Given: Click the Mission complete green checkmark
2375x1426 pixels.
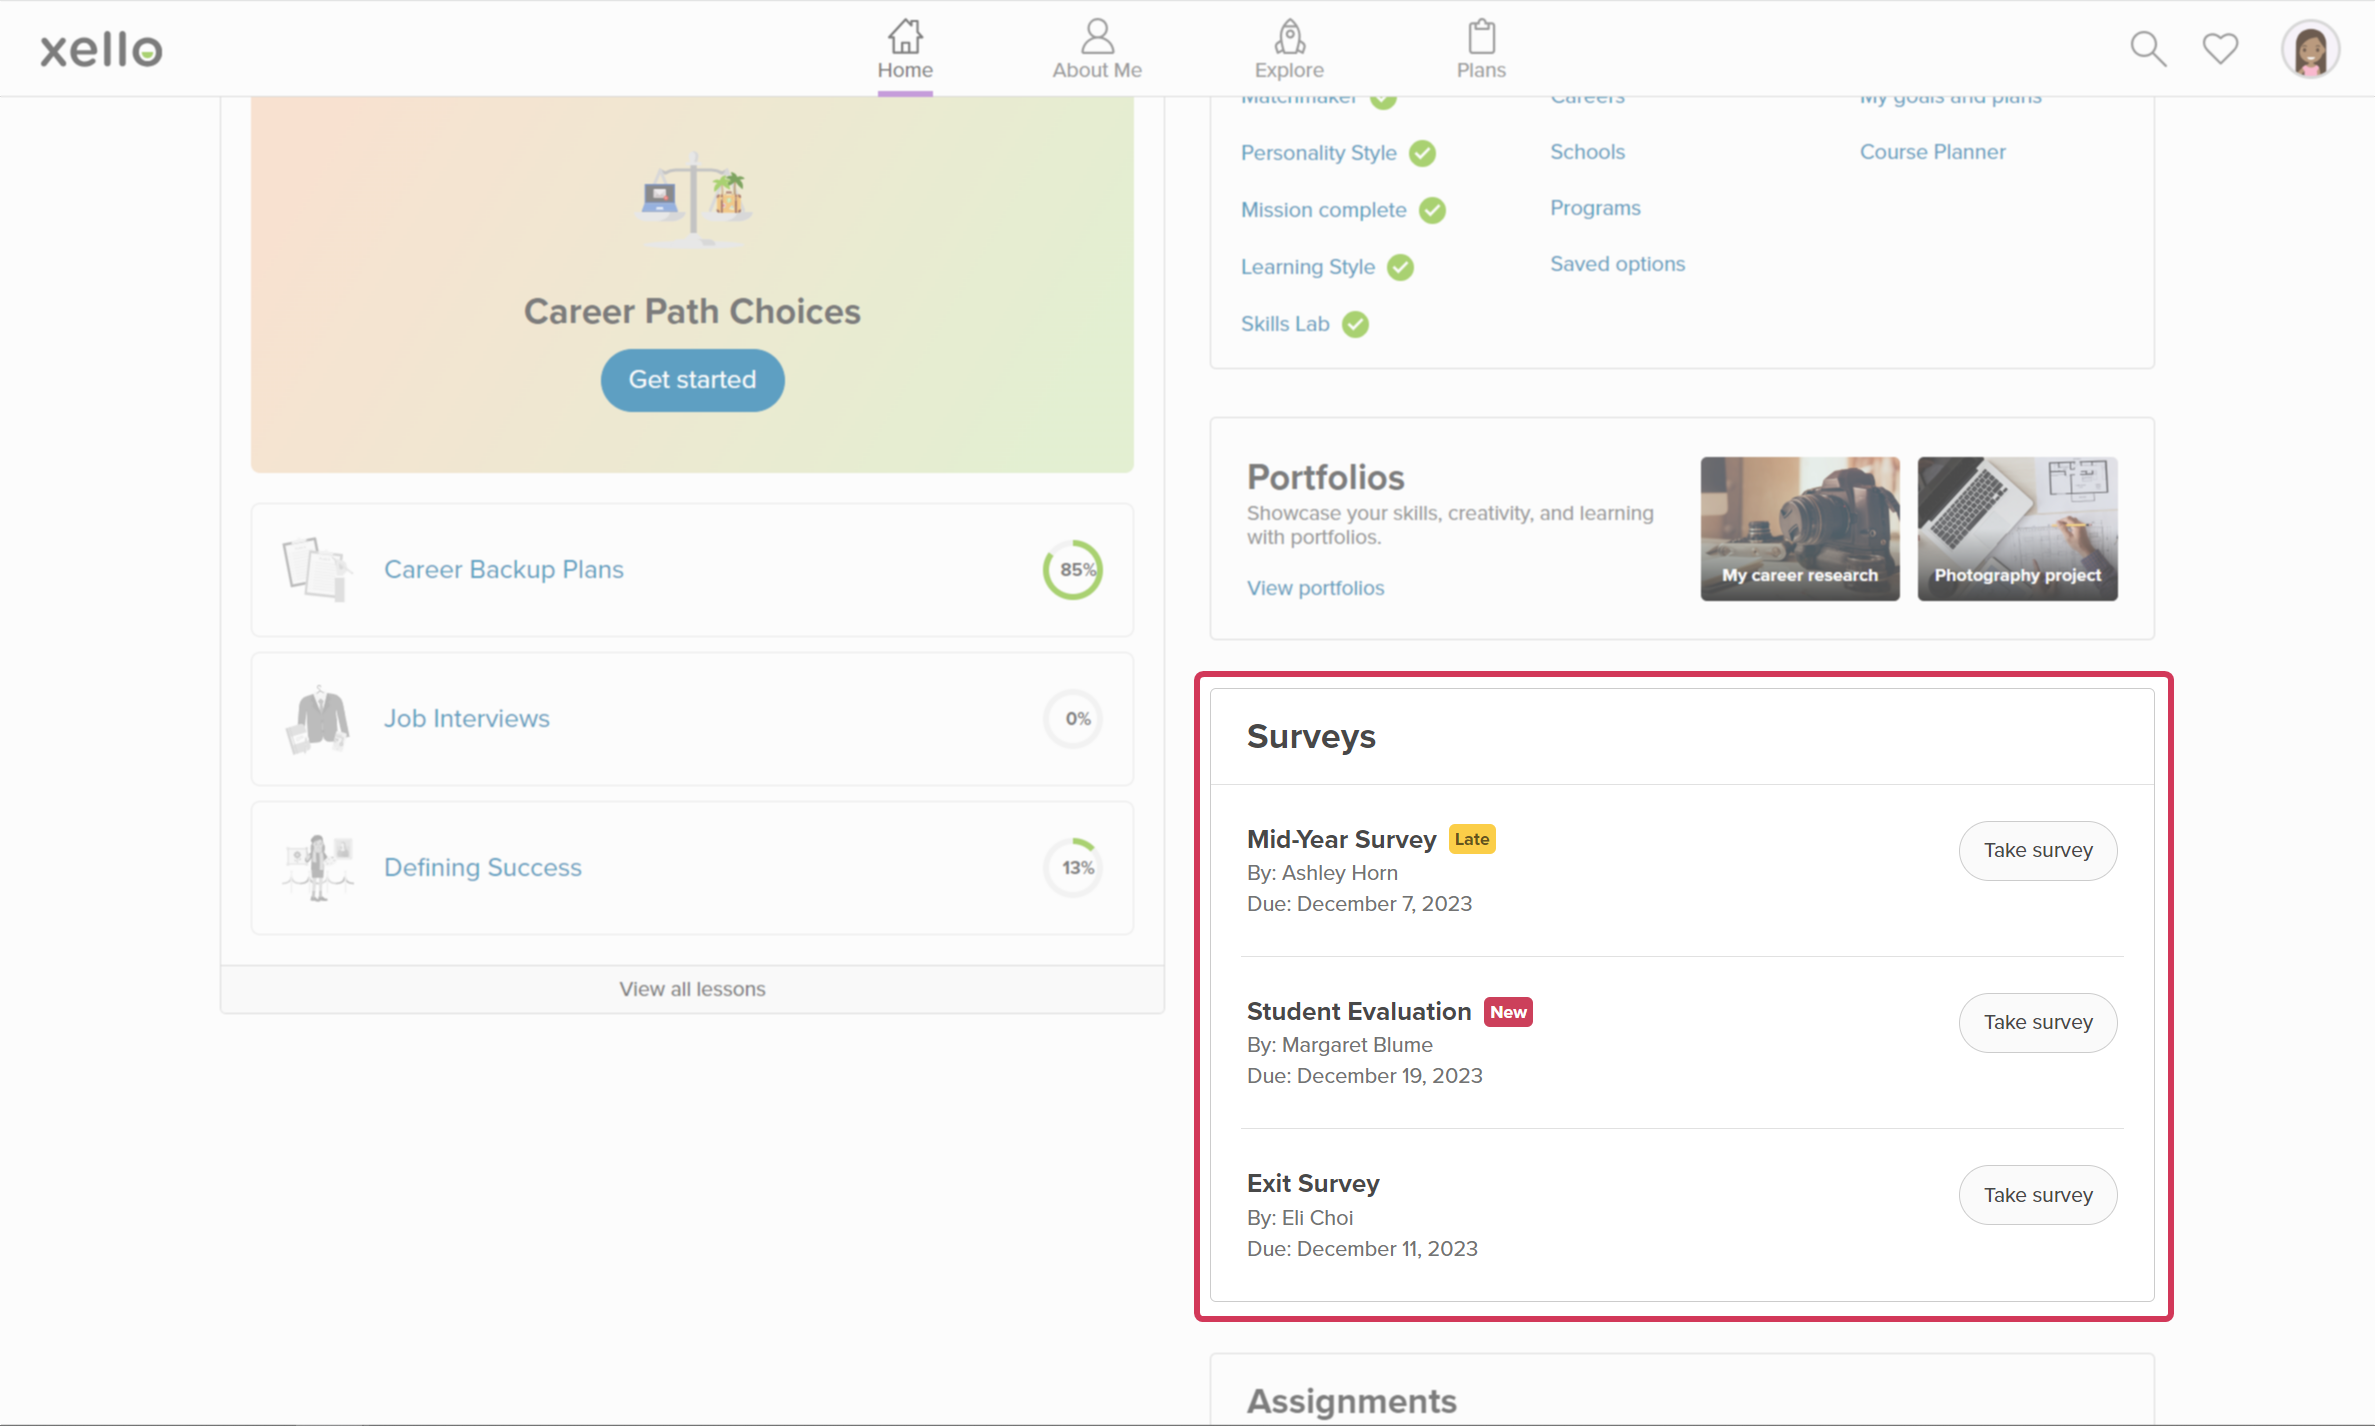Looking at the screenshot, I should coord(1432,210).
